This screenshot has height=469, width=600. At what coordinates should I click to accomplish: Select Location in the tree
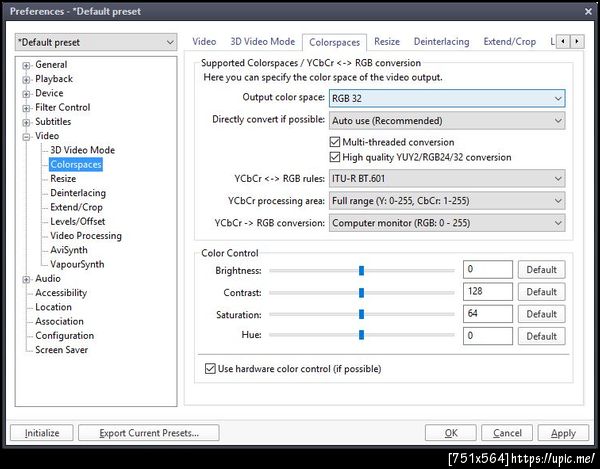[54, 307]
